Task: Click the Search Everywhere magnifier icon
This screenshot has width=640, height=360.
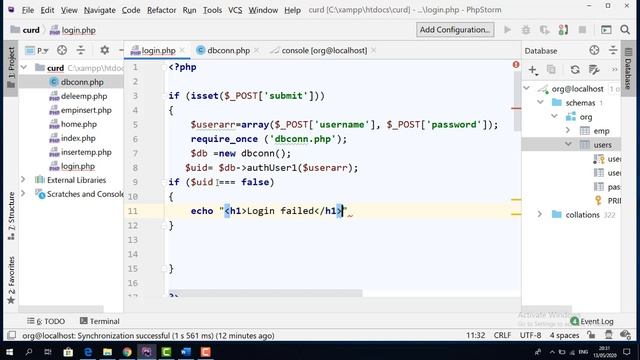Action: [625, 30]
